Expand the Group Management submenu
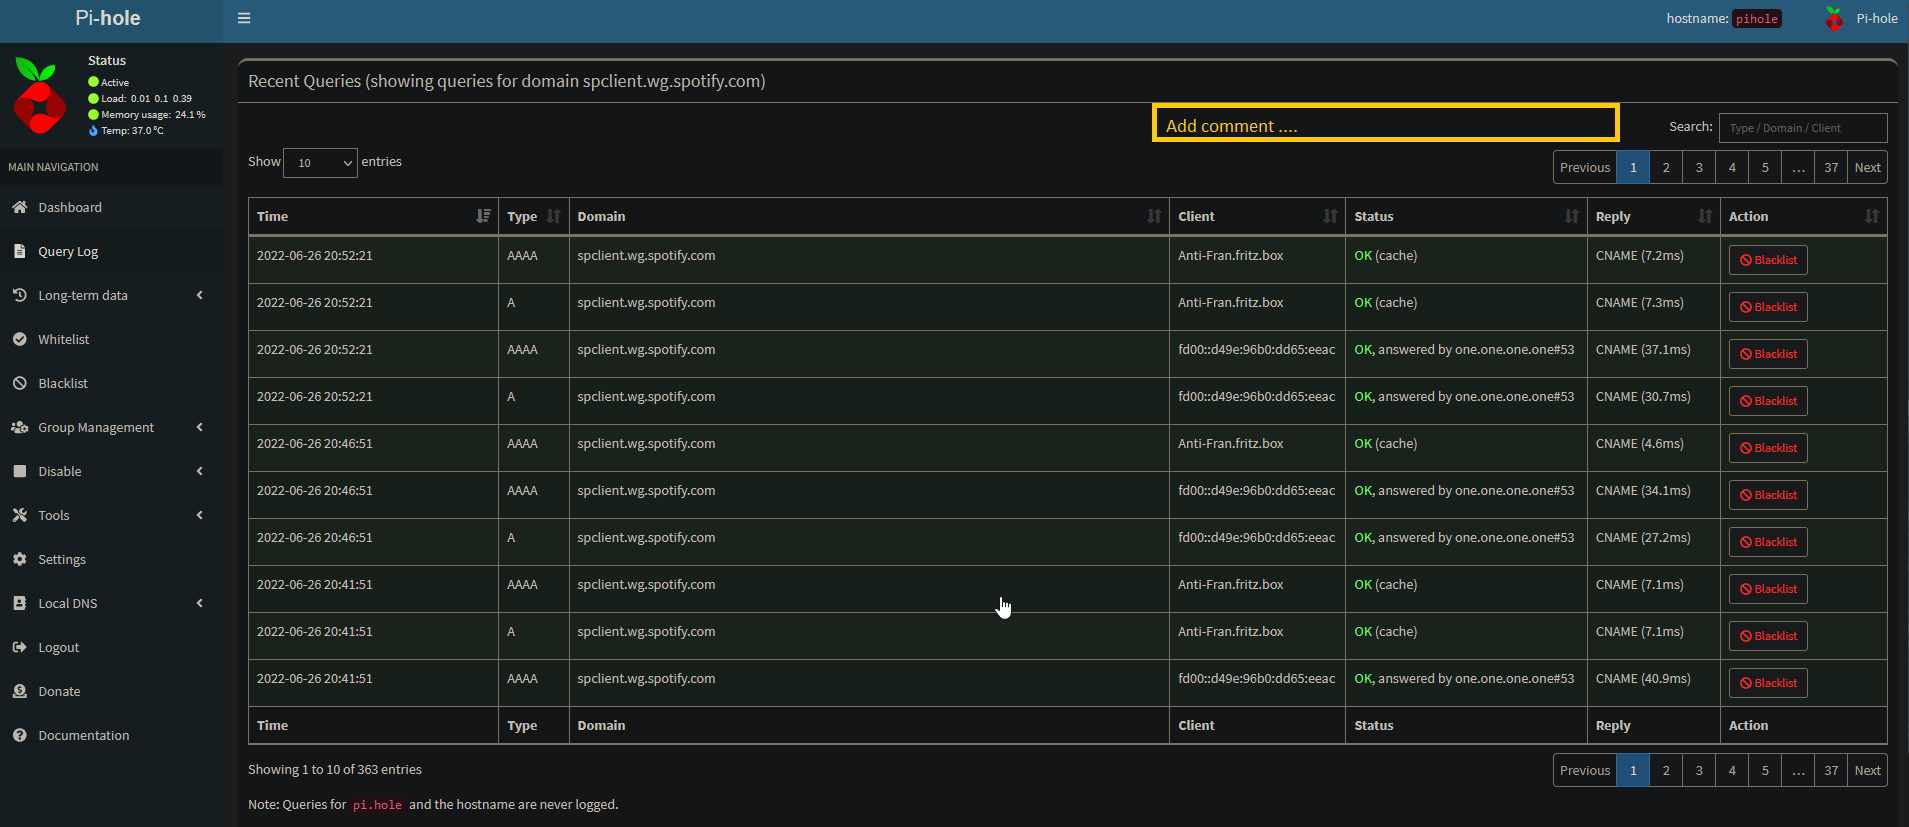1909x827 pixels. 110,427
